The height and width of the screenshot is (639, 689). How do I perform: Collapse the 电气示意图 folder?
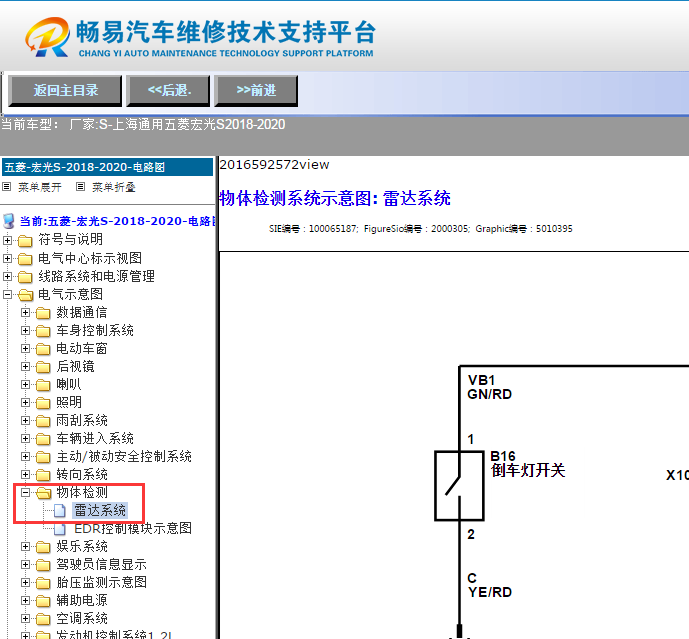click(x=7, y=294)
